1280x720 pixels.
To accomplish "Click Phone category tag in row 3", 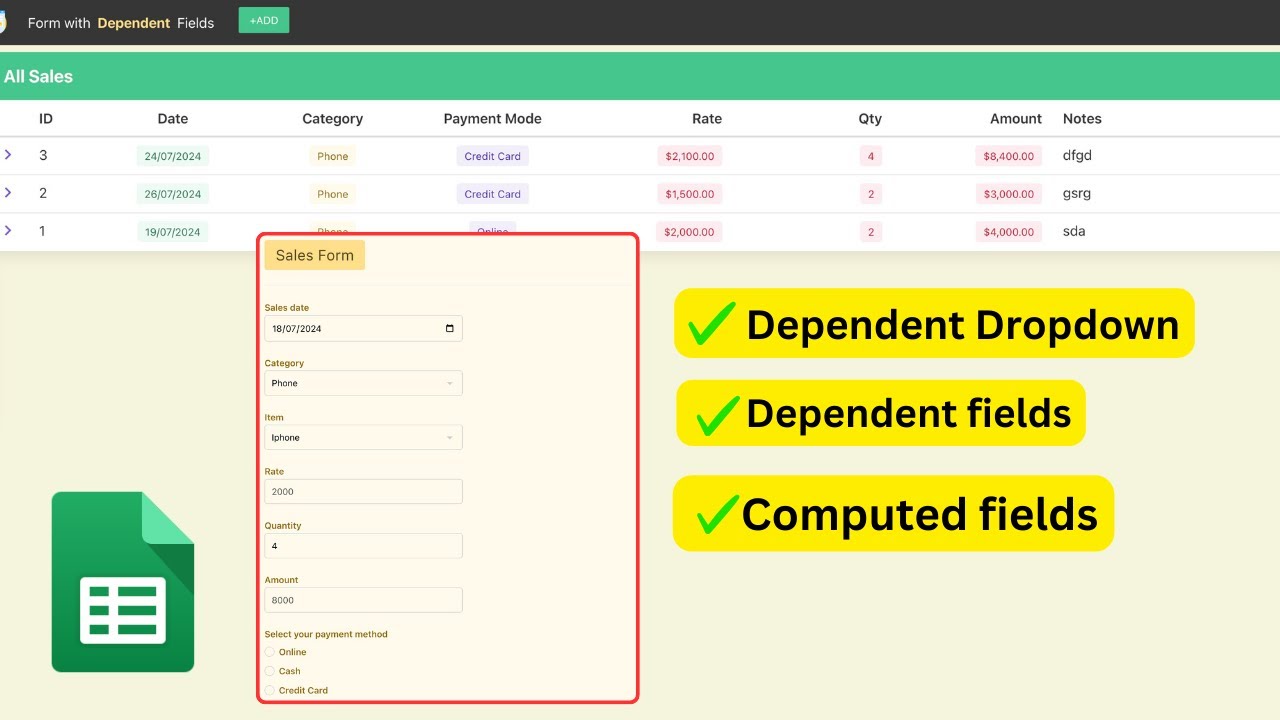I will tap(333, 156).
